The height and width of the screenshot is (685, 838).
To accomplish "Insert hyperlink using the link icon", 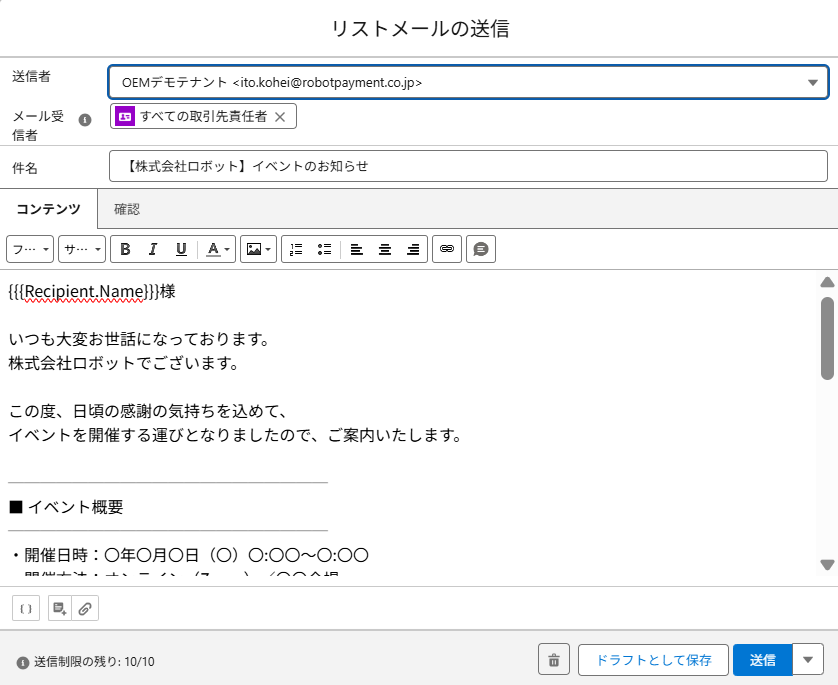I will pos(447,249).
